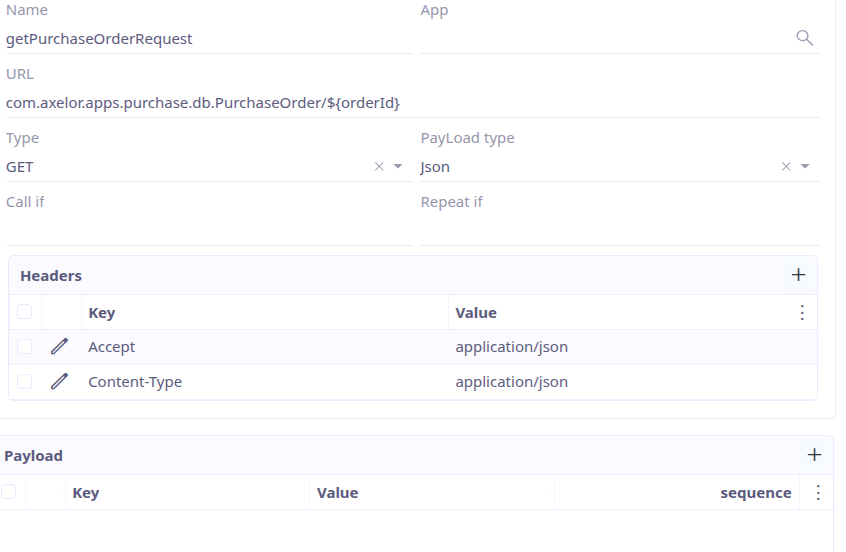
Task: Clear the Json payload type selection
Action: pos(786,167)
